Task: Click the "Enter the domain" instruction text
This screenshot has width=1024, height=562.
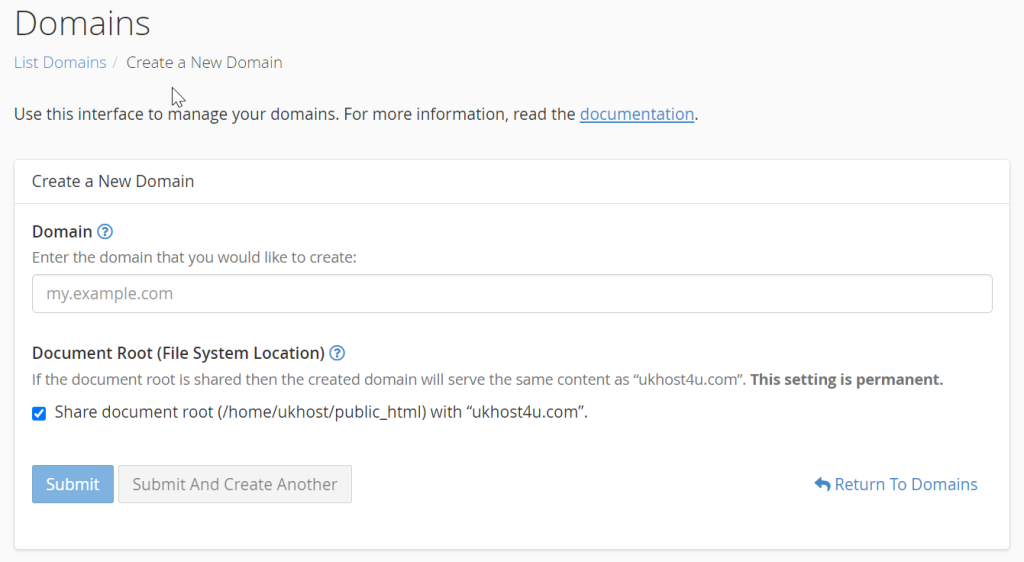Action: [194, 257]
